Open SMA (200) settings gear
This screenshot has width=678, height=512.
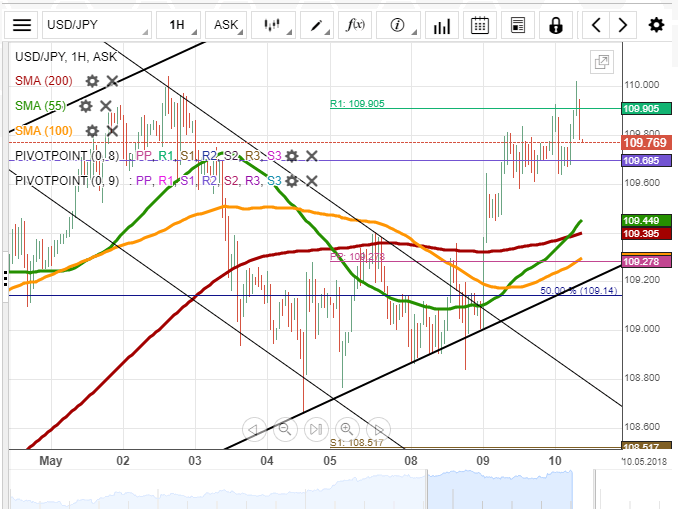pos(92,80)
